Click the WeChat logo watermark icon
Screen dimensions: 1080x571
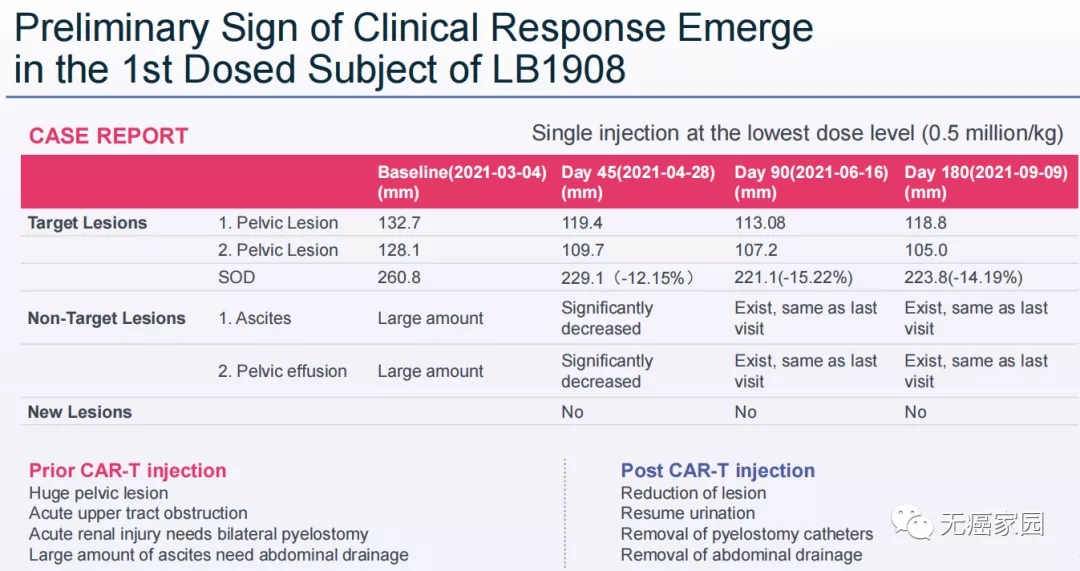(913, 523)
